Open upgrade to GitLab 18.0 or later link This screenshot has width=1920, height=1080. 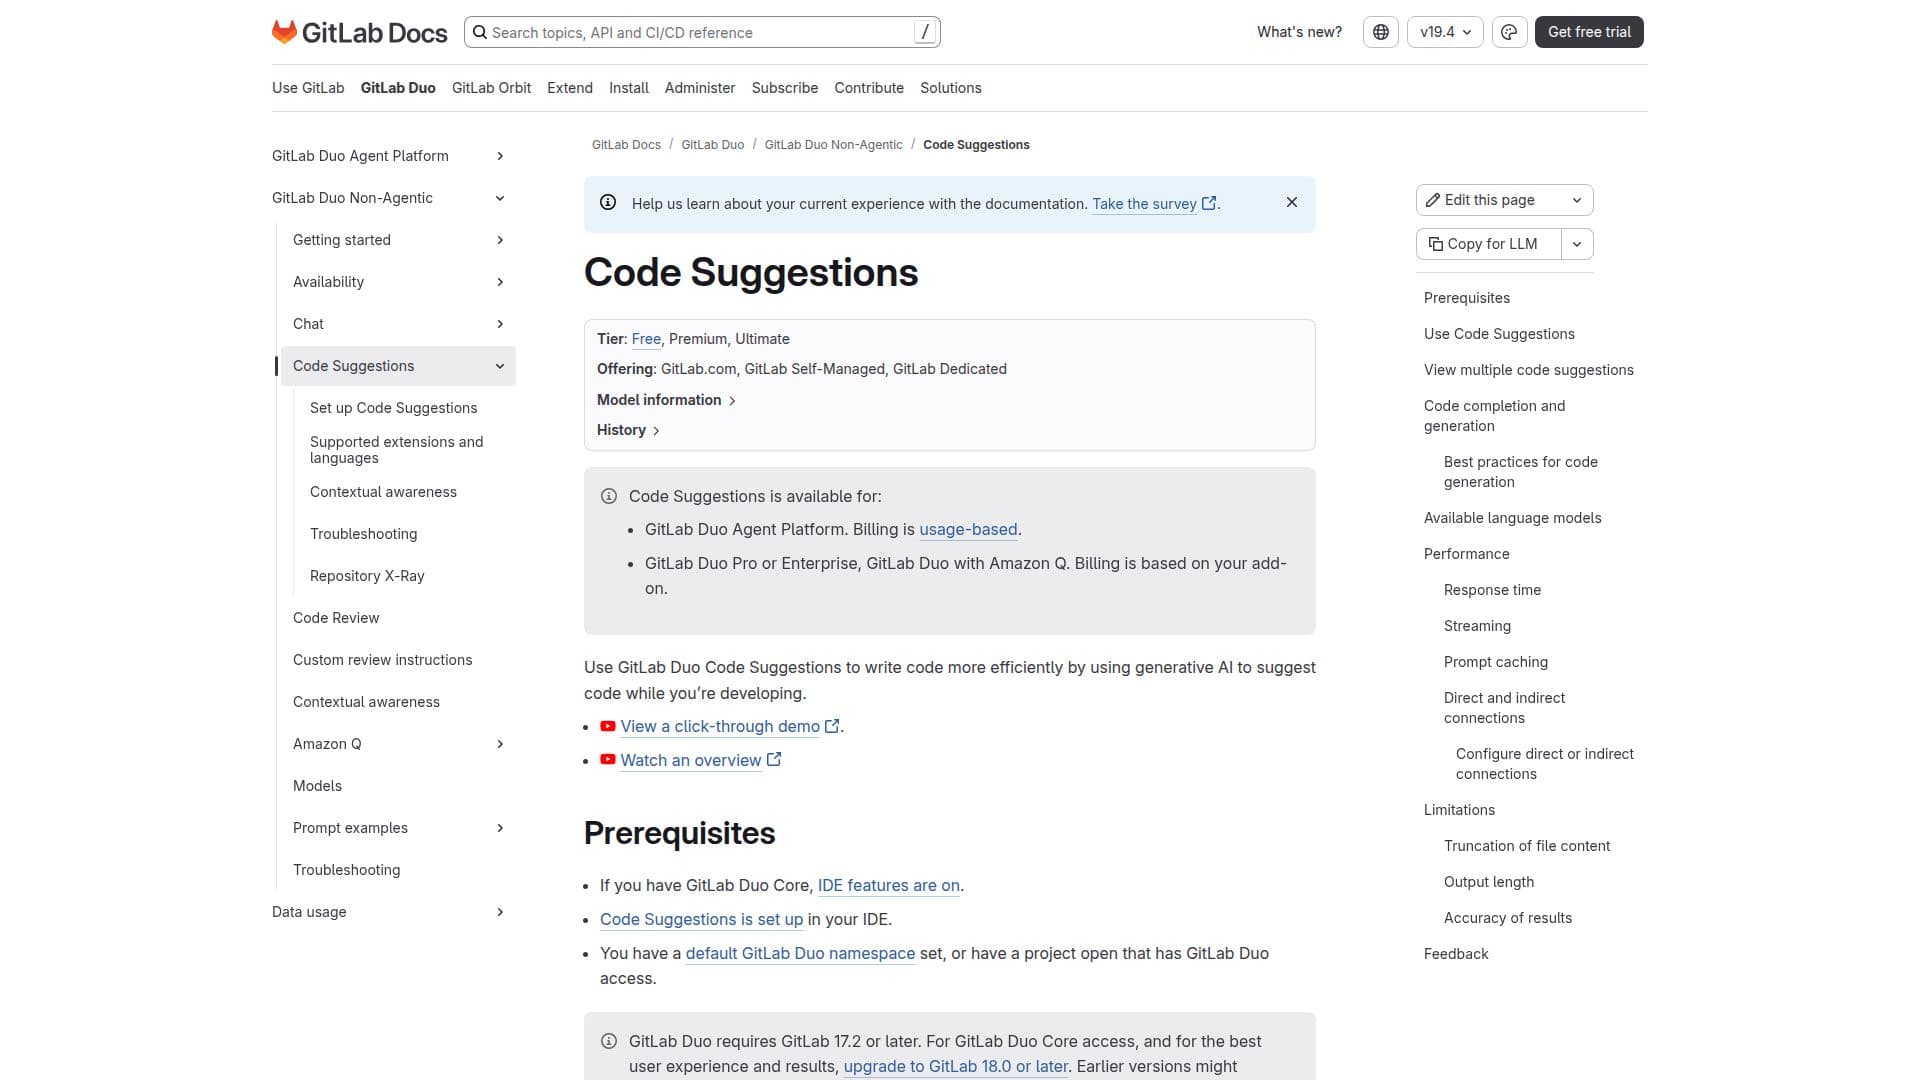(956, 1066)
